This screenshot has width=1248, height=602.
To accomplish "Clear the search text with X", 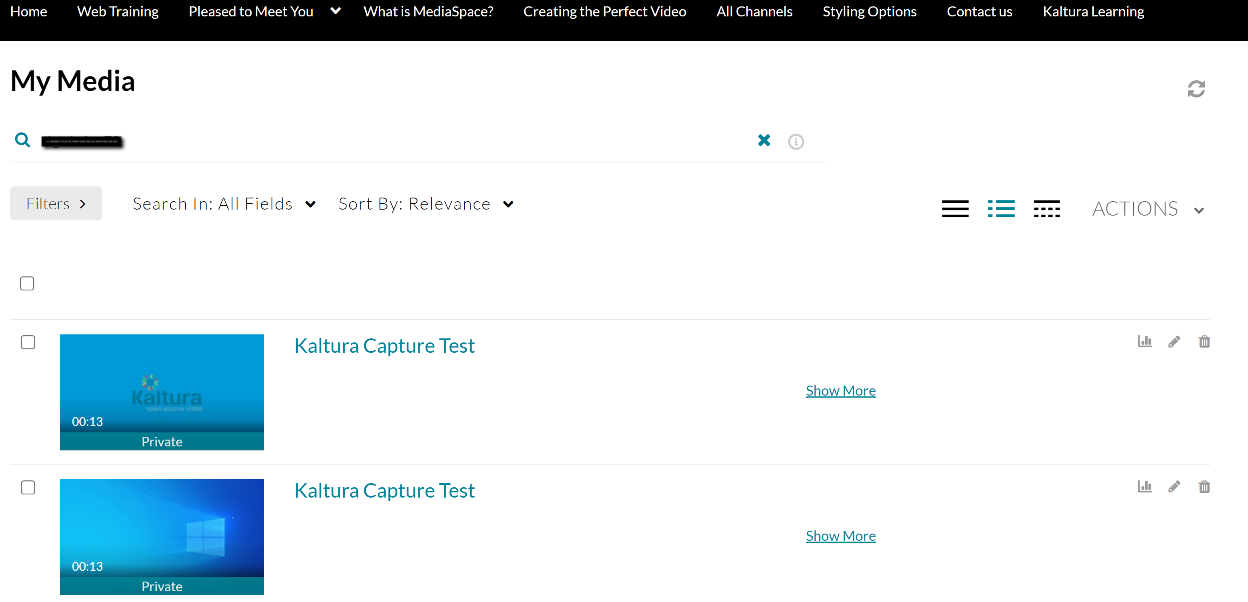I will (764, 140).
